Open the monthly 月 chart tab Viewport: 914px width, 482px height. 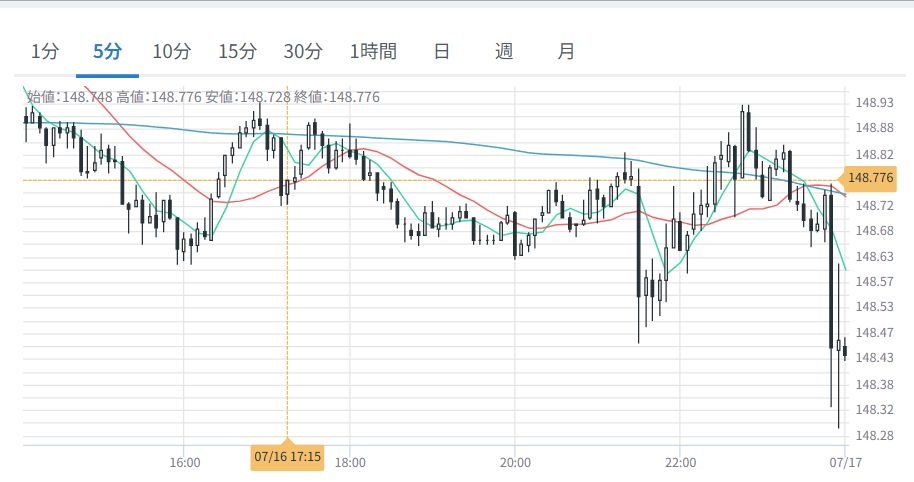566,51
